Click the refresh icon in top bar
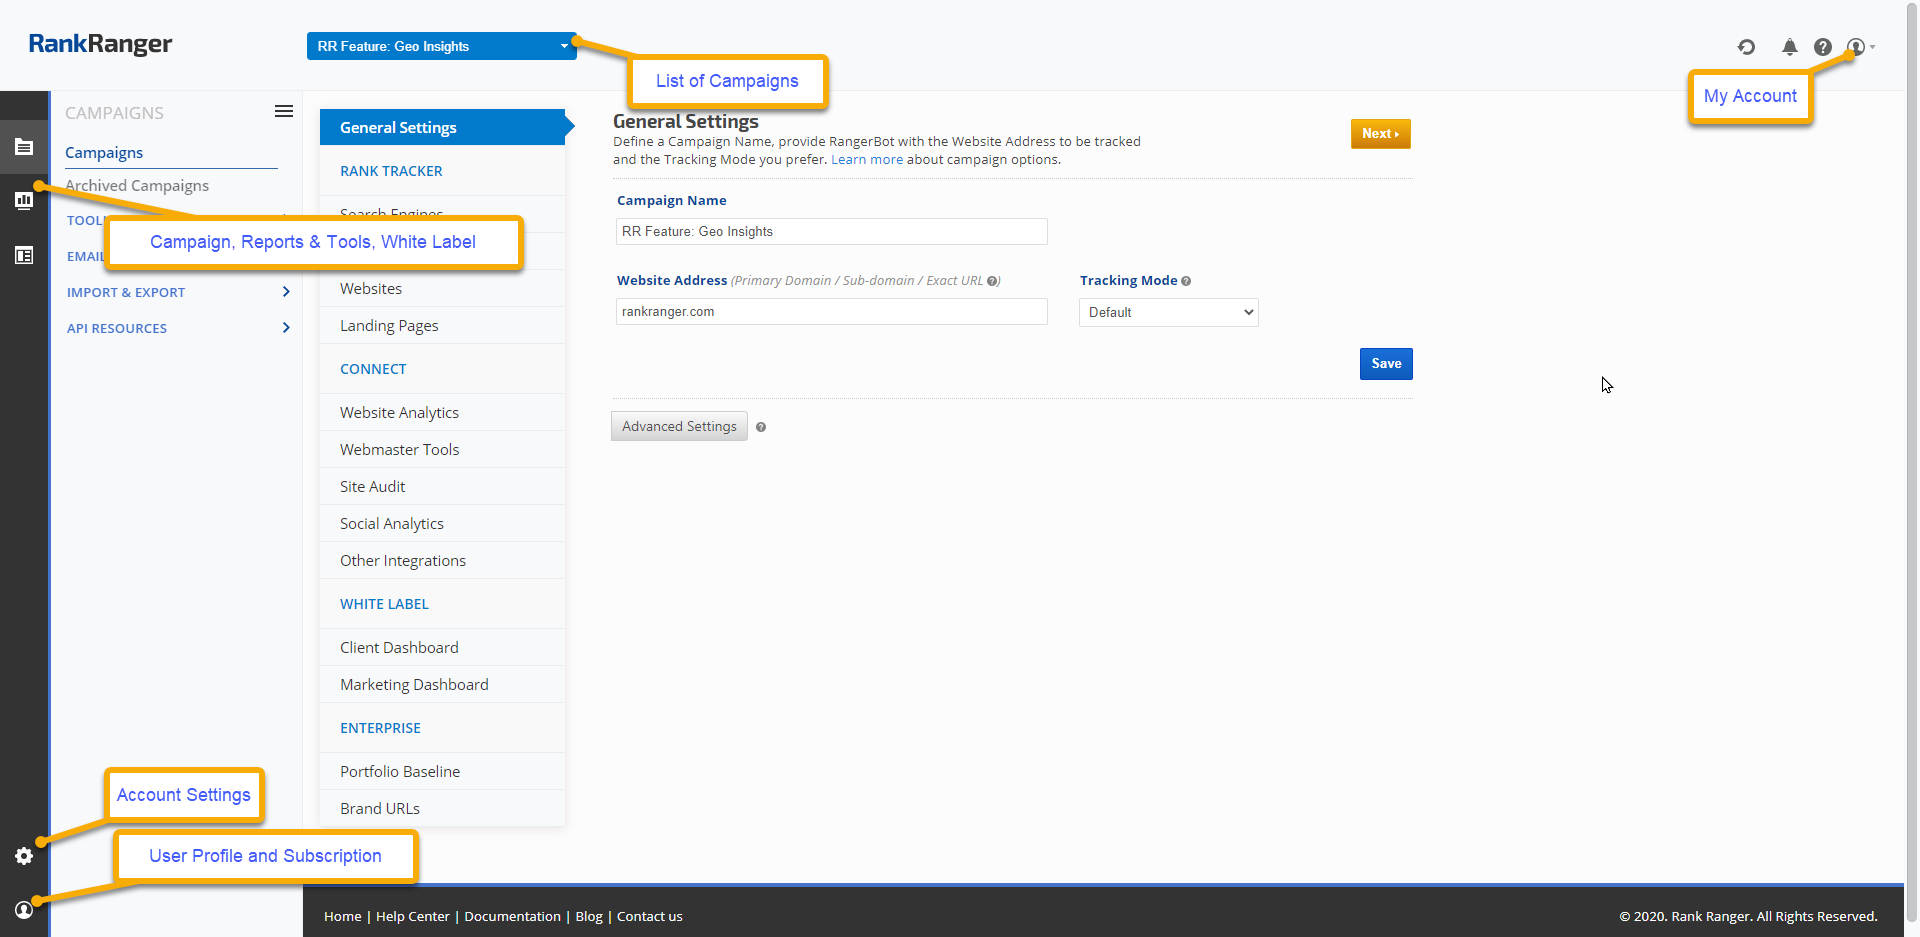The width and height of the screenshot is (1920, 937). [x=1746, y=47]
